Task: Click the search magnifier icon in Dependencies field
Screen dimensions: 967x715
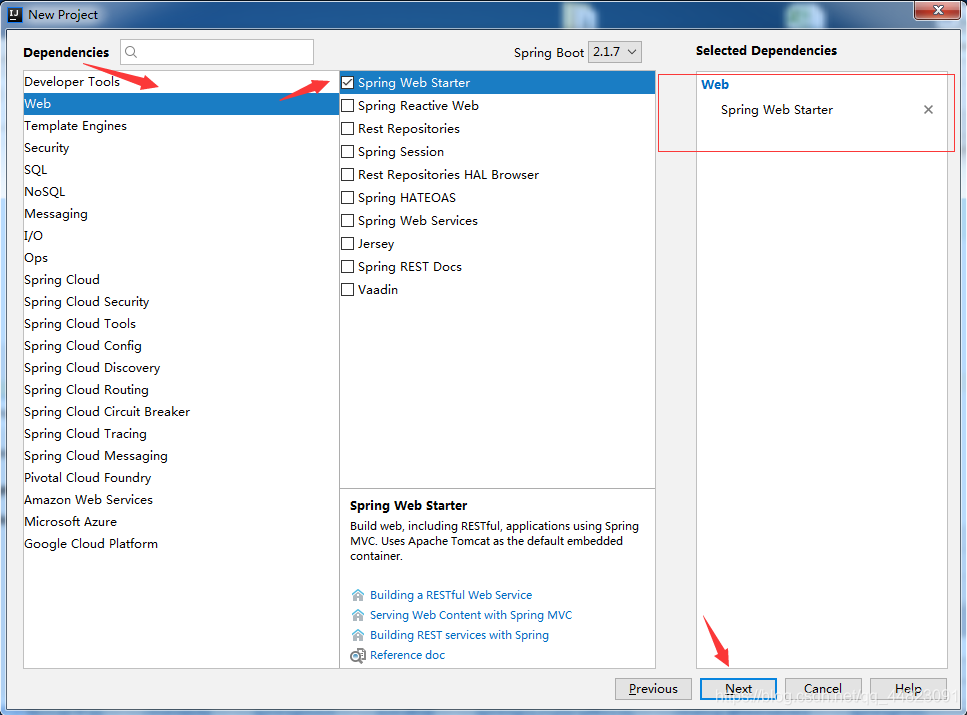Action: 131,52
